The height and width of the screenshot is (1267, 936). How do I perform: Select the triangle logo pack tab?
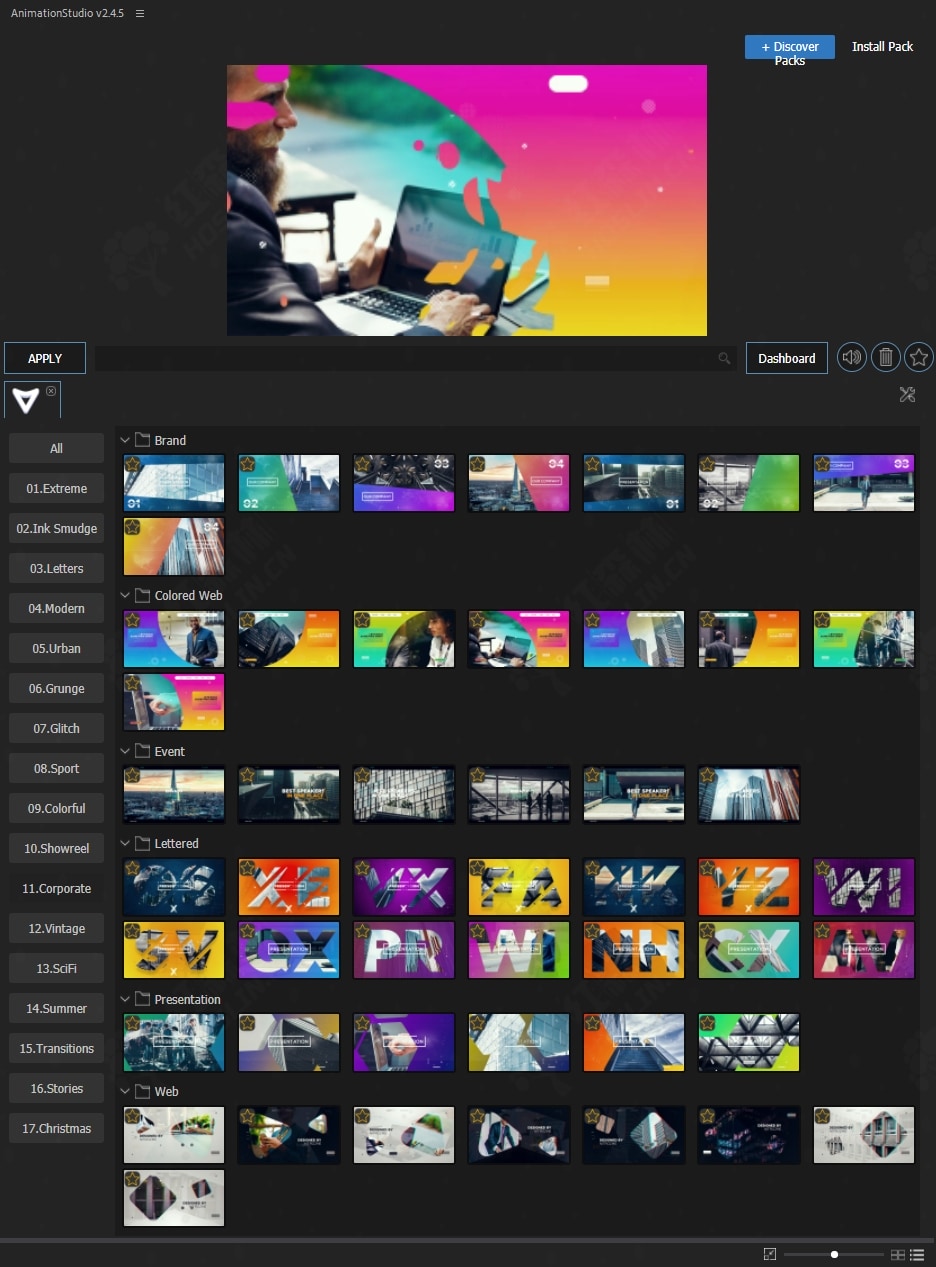(x=25, y=400)
